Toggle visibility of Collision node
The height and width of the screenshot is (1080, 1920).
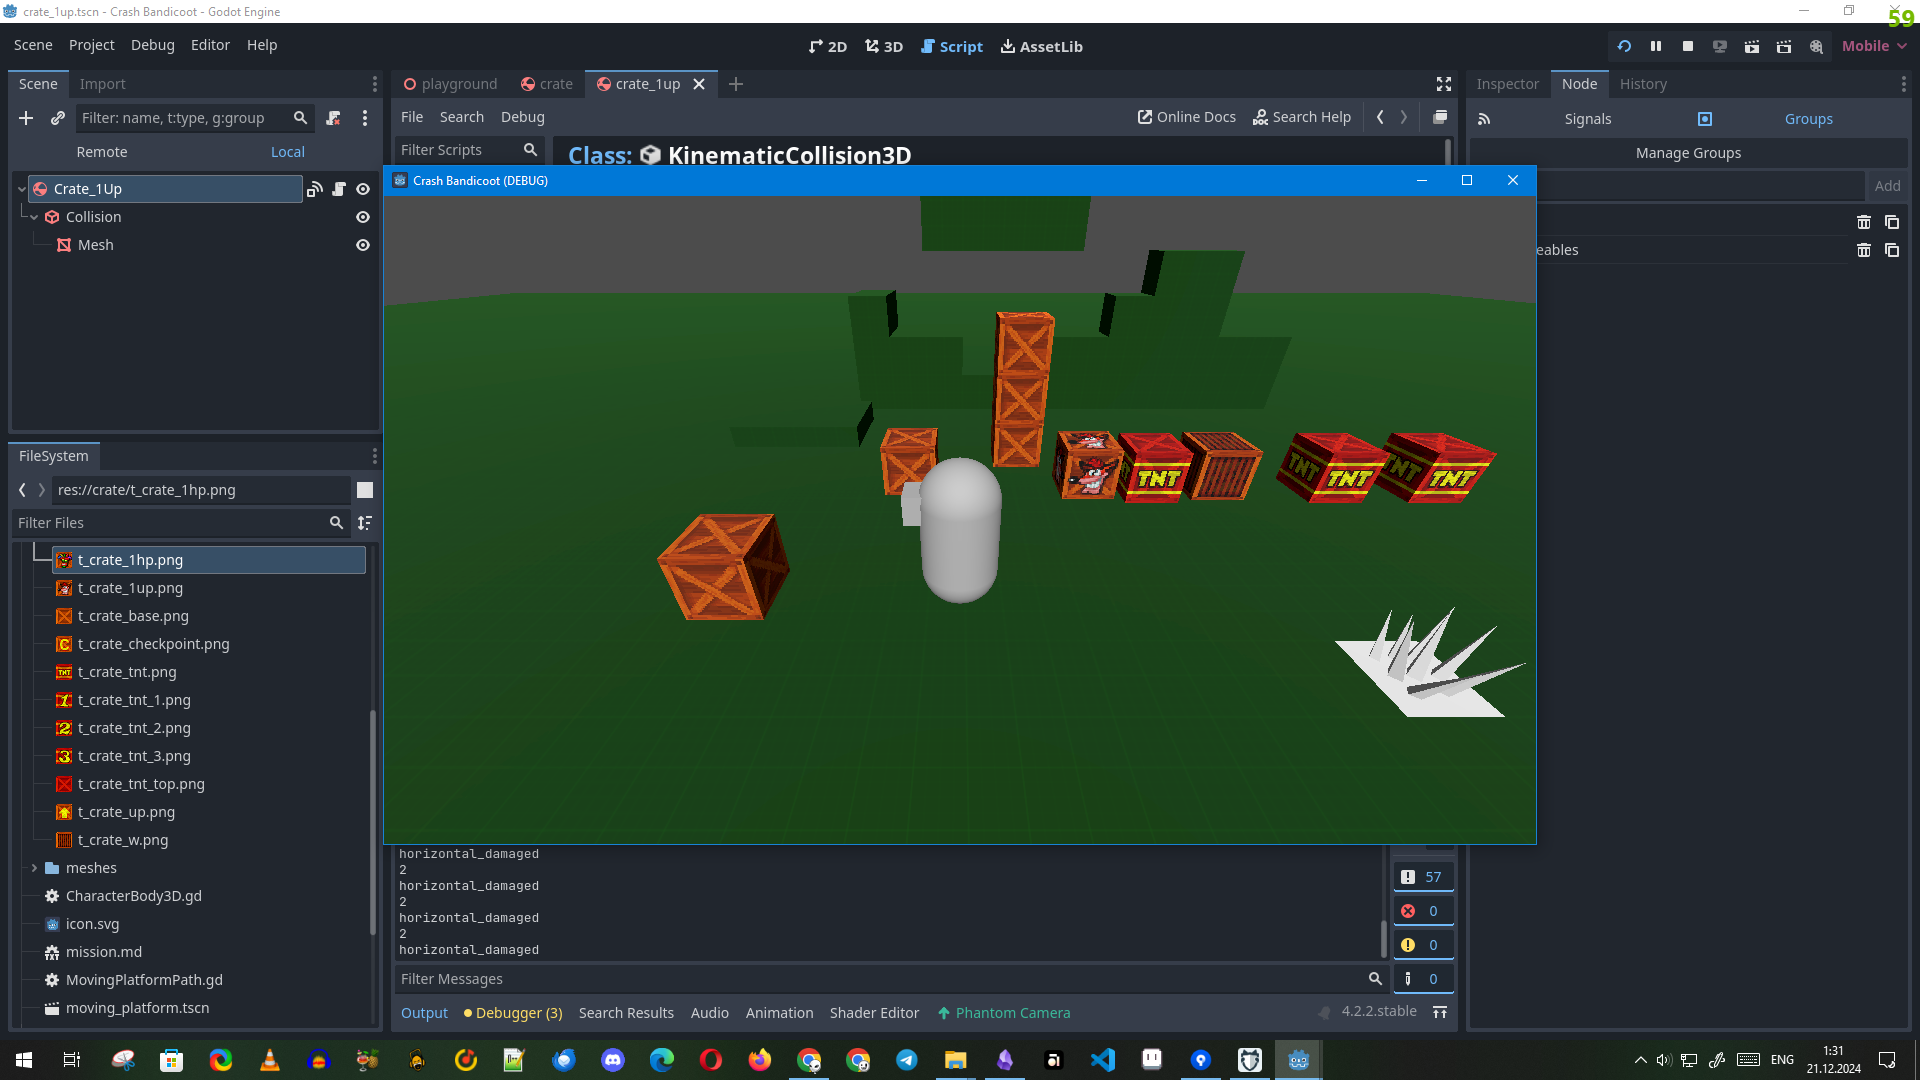tap(363, 217)
